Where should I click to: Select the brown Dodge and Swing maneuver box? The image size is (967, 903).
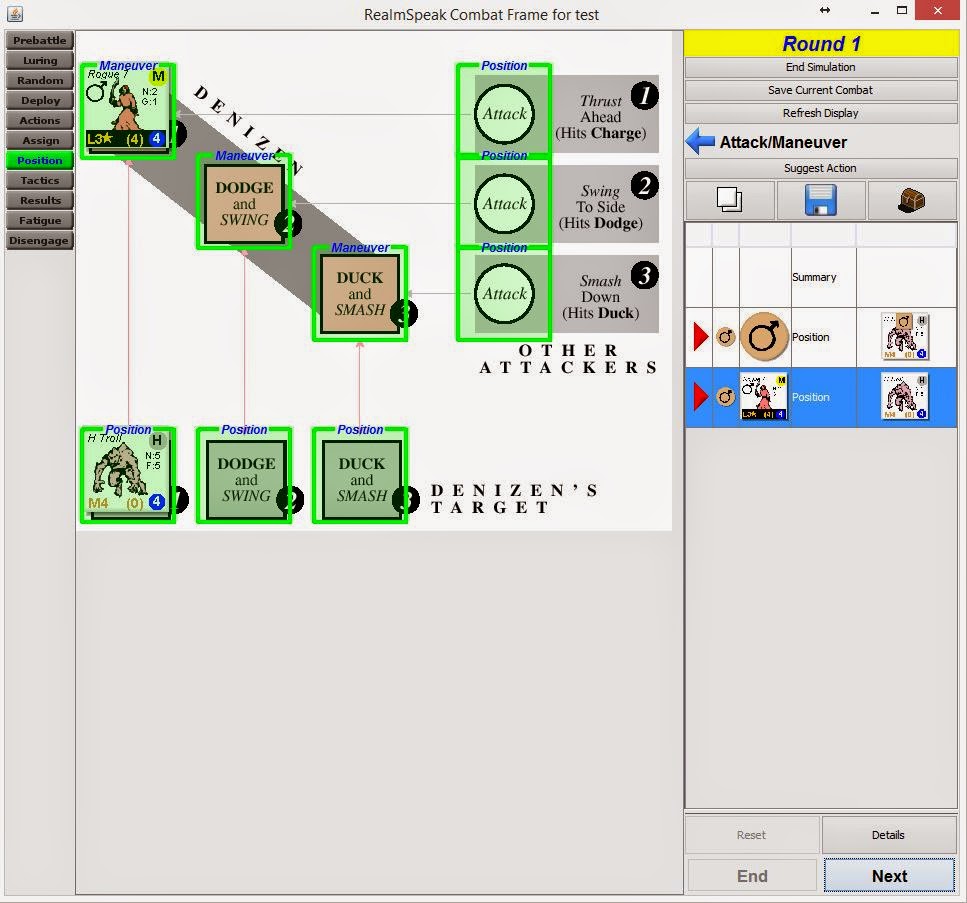click(x=244, y=204)
